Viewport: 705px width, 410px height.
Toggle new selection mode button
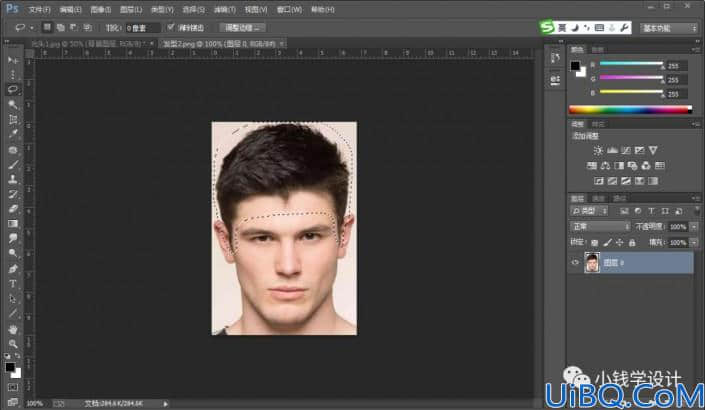(47, 27)
